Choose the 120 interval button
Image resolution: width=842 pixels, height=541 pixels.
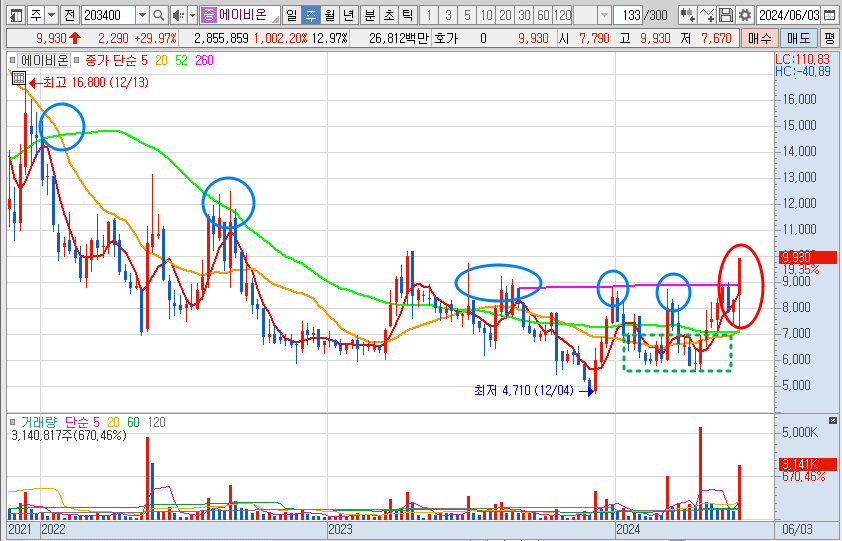(x=562, y=15)
